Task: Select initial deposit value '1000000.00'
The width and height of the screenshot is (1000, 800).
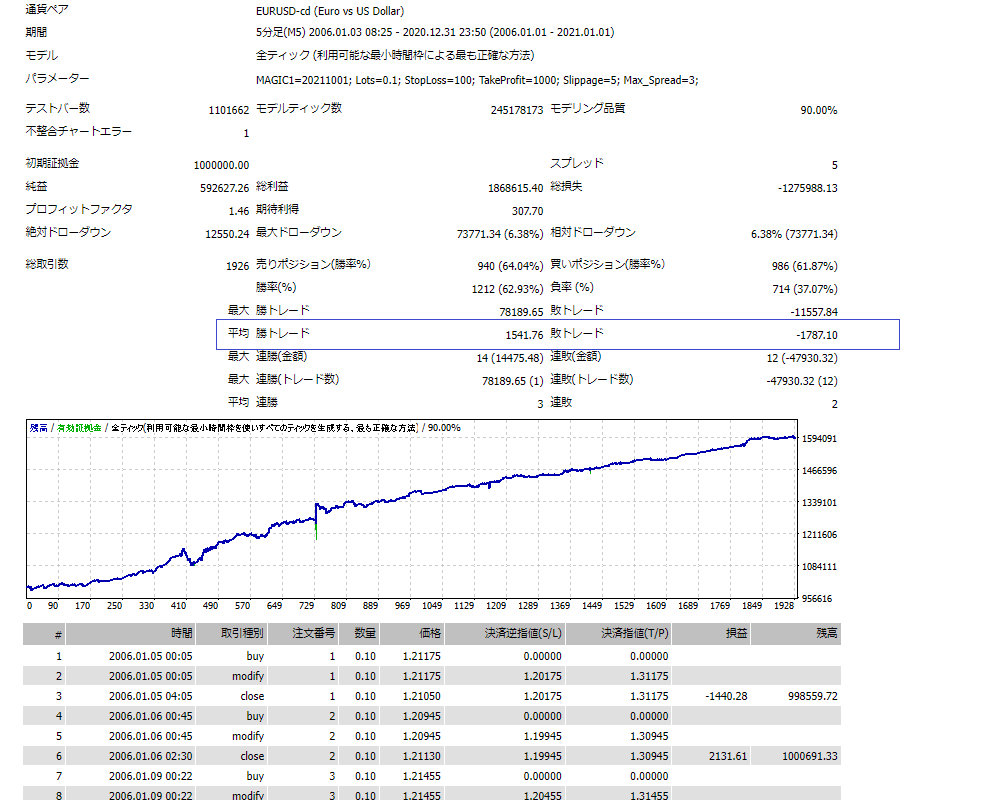Action: click(x=221, y=165)
